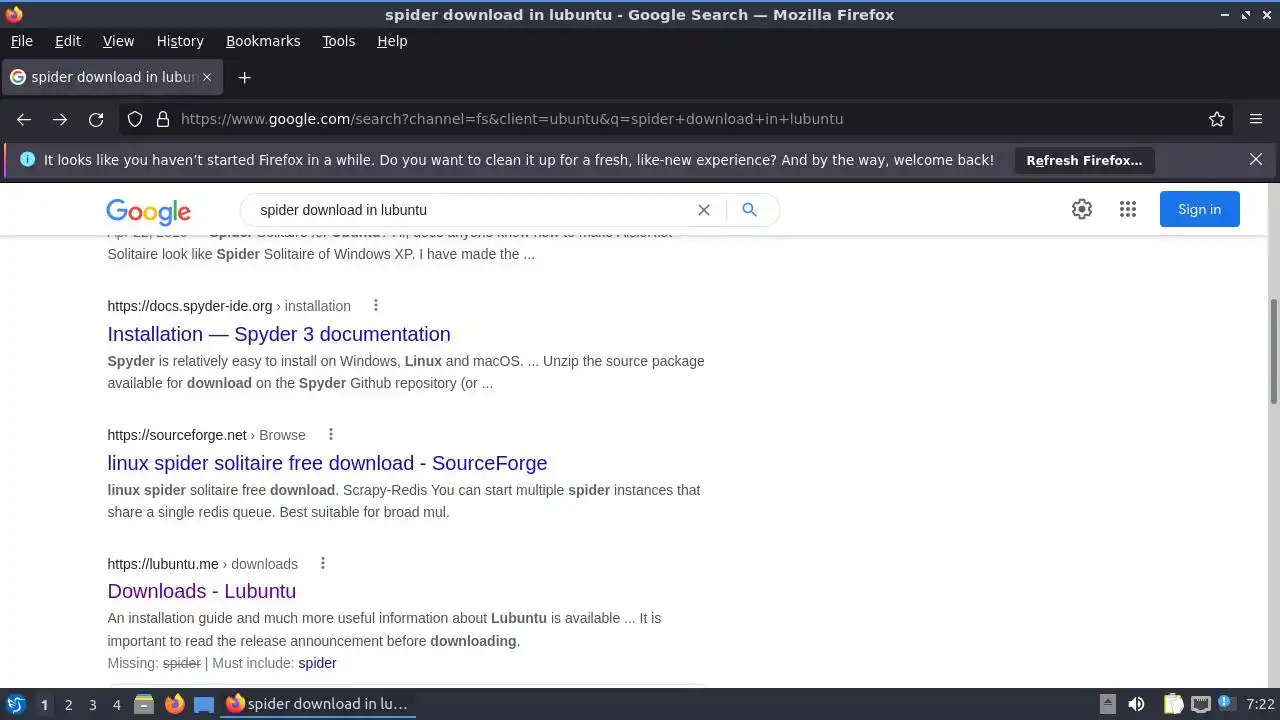Switch to virtual desktop 1
This screenshot has width=1280, height=720.
pos(44,705)
